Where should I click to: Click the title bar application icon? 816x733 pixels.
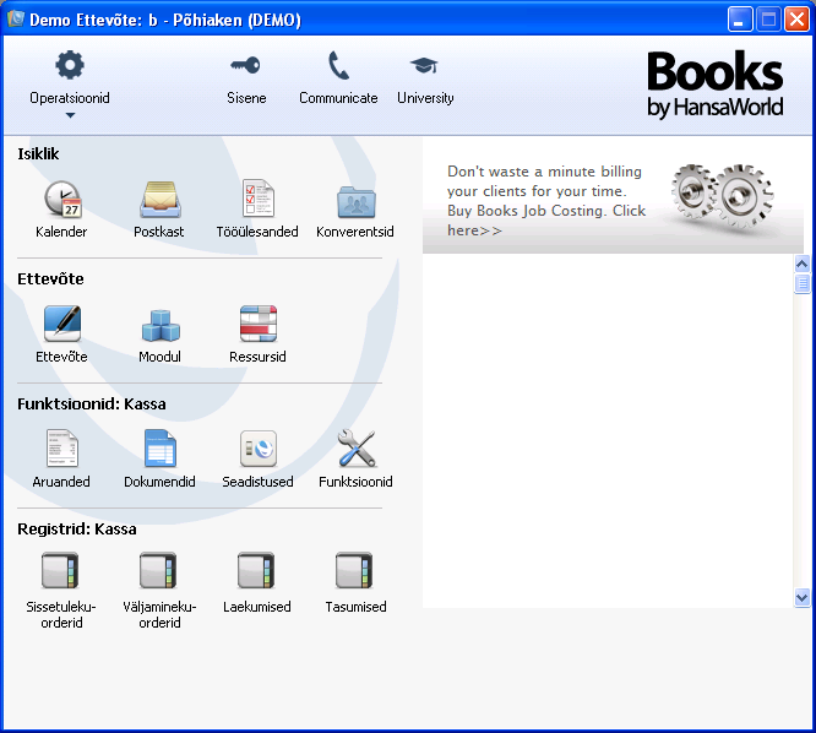(x=16, y=19)
